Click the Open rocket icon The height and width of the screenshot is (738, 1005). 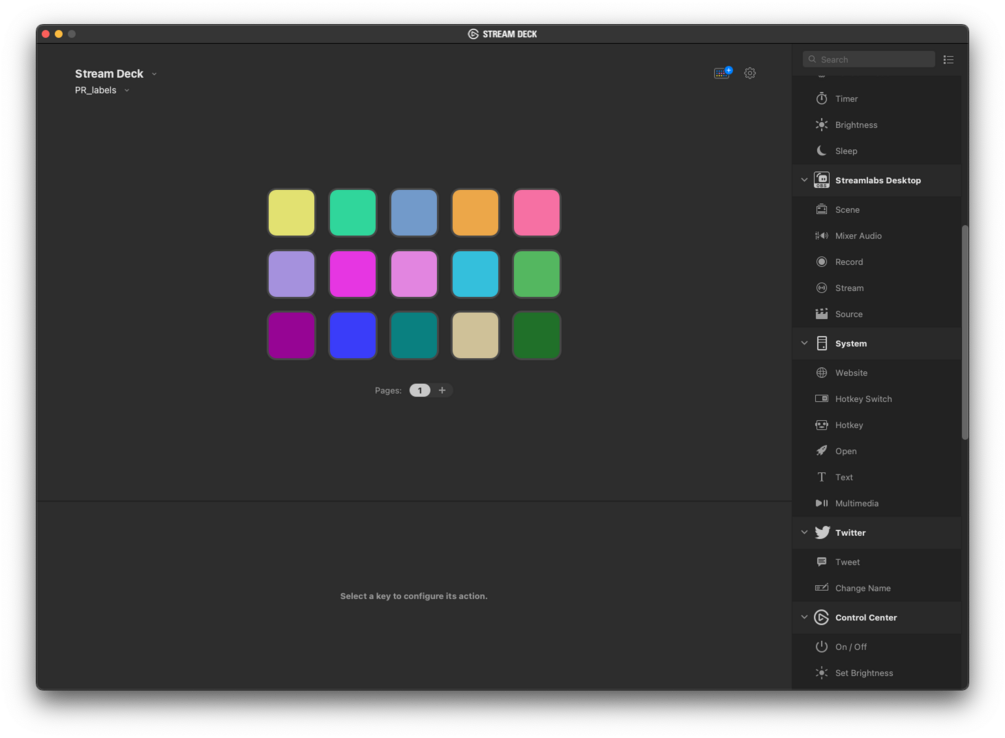pyautogui.click(x=821, y=451)
